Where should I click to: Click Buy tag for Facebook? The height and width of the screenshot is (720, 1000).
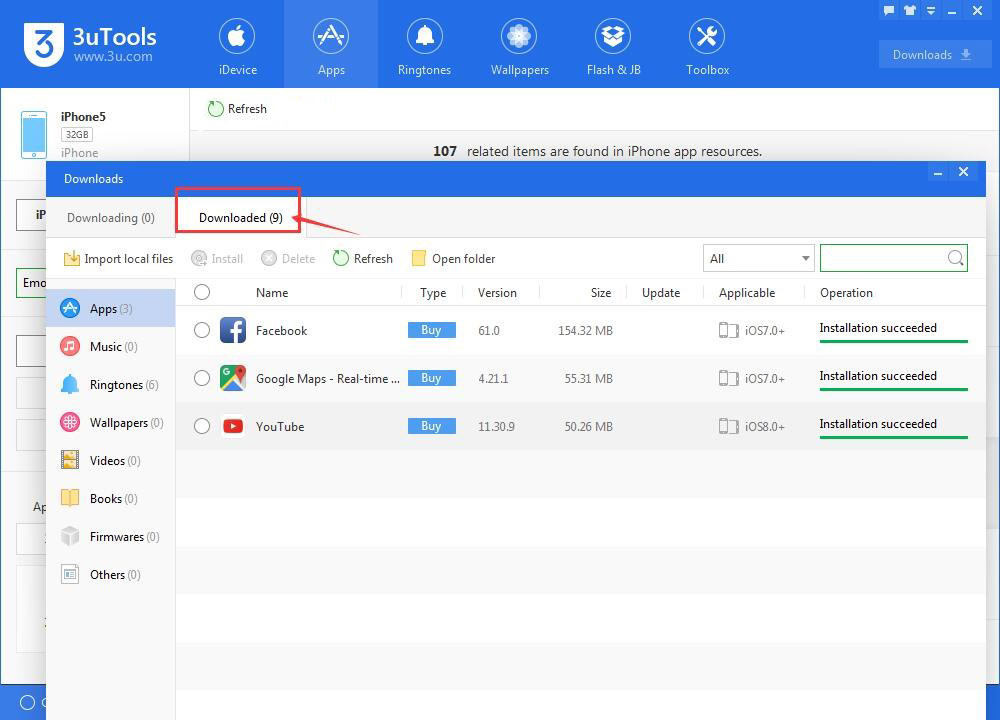pos(432,330)
